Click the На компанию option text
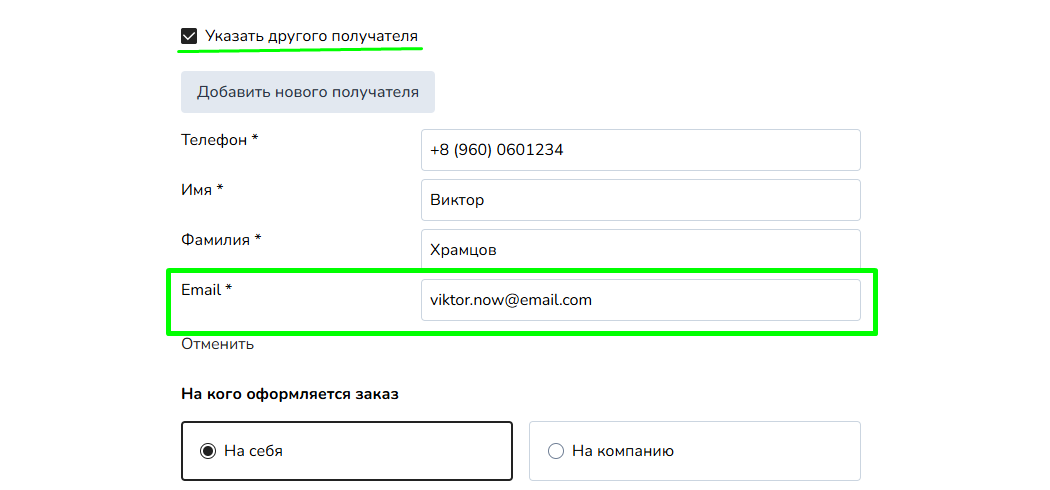This screenshot has height=490, width=1050. click(622, 451)
